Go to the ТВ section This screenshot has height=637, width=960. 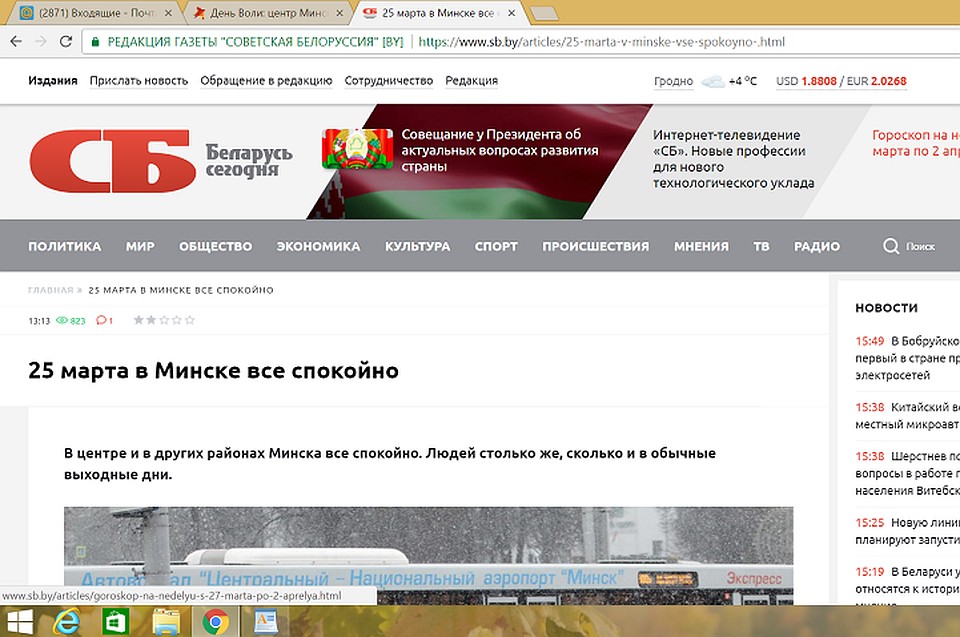pos(762,246)
